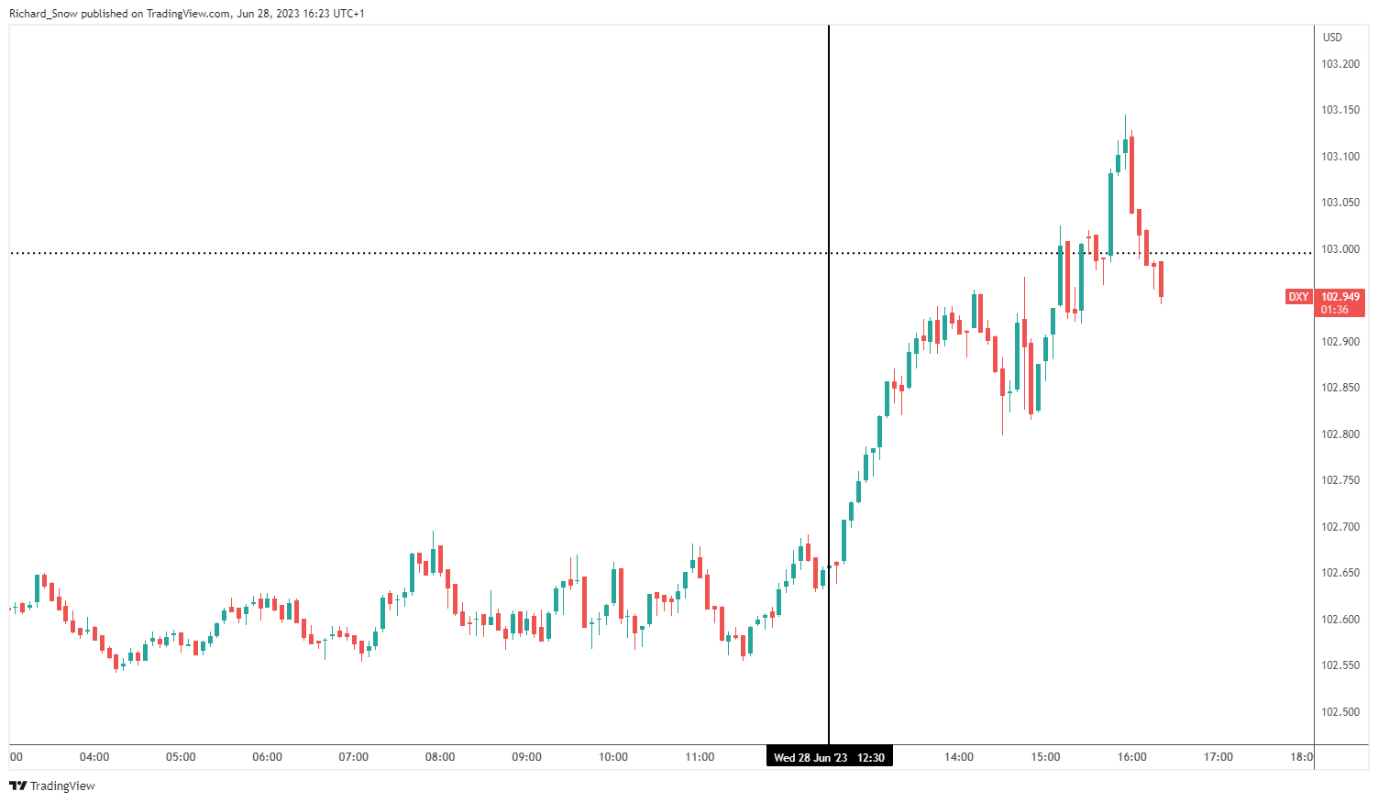
Task: Click the 10:00 time axis label
Action: [x=613, y=758]
